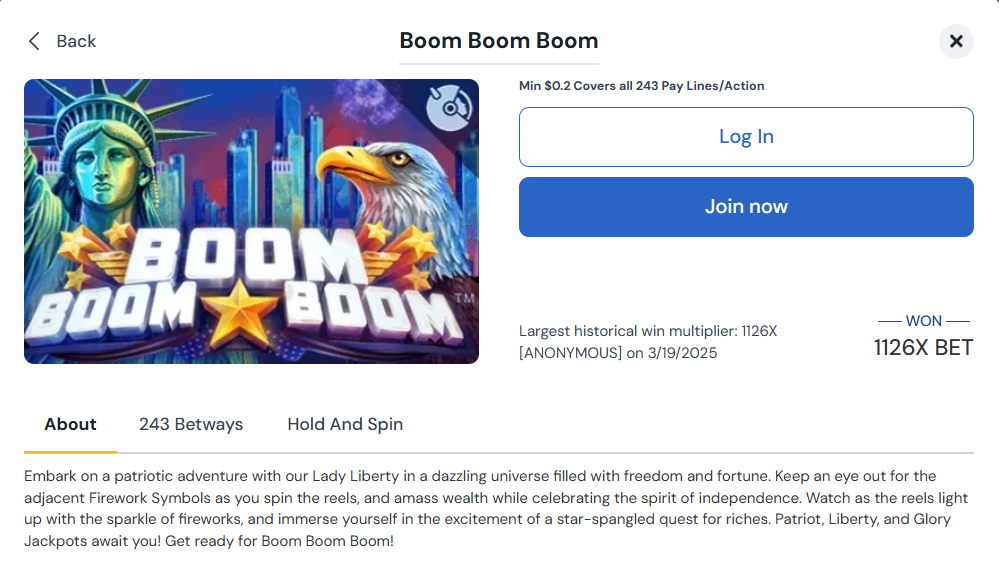Image resolution: width=999 pixels, height=569 pixels.
Task: Close the Boom Boom Boom game dialog
Action: (956, 41)
